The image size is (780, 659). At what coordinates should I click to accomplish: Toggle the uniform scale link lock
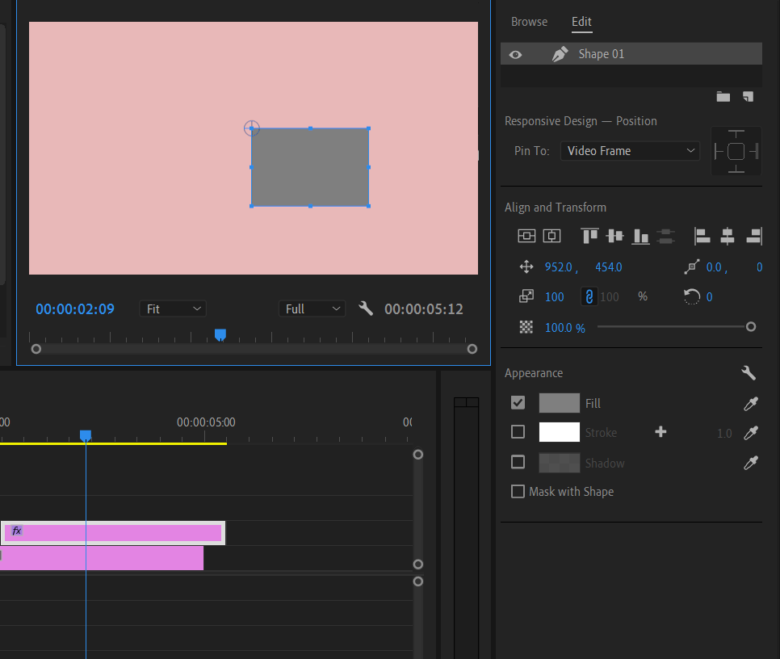589,297
